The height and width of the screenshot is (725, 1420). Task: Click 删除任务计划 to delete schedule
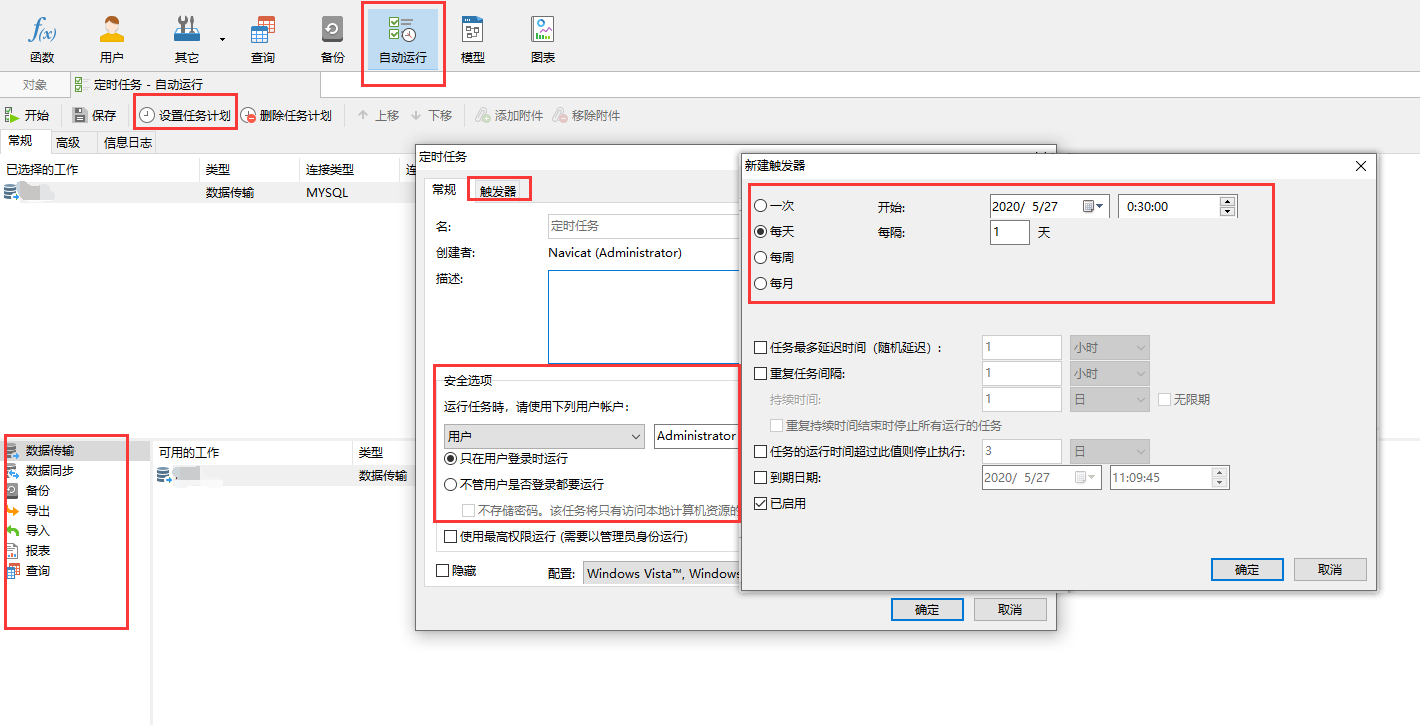286,115
